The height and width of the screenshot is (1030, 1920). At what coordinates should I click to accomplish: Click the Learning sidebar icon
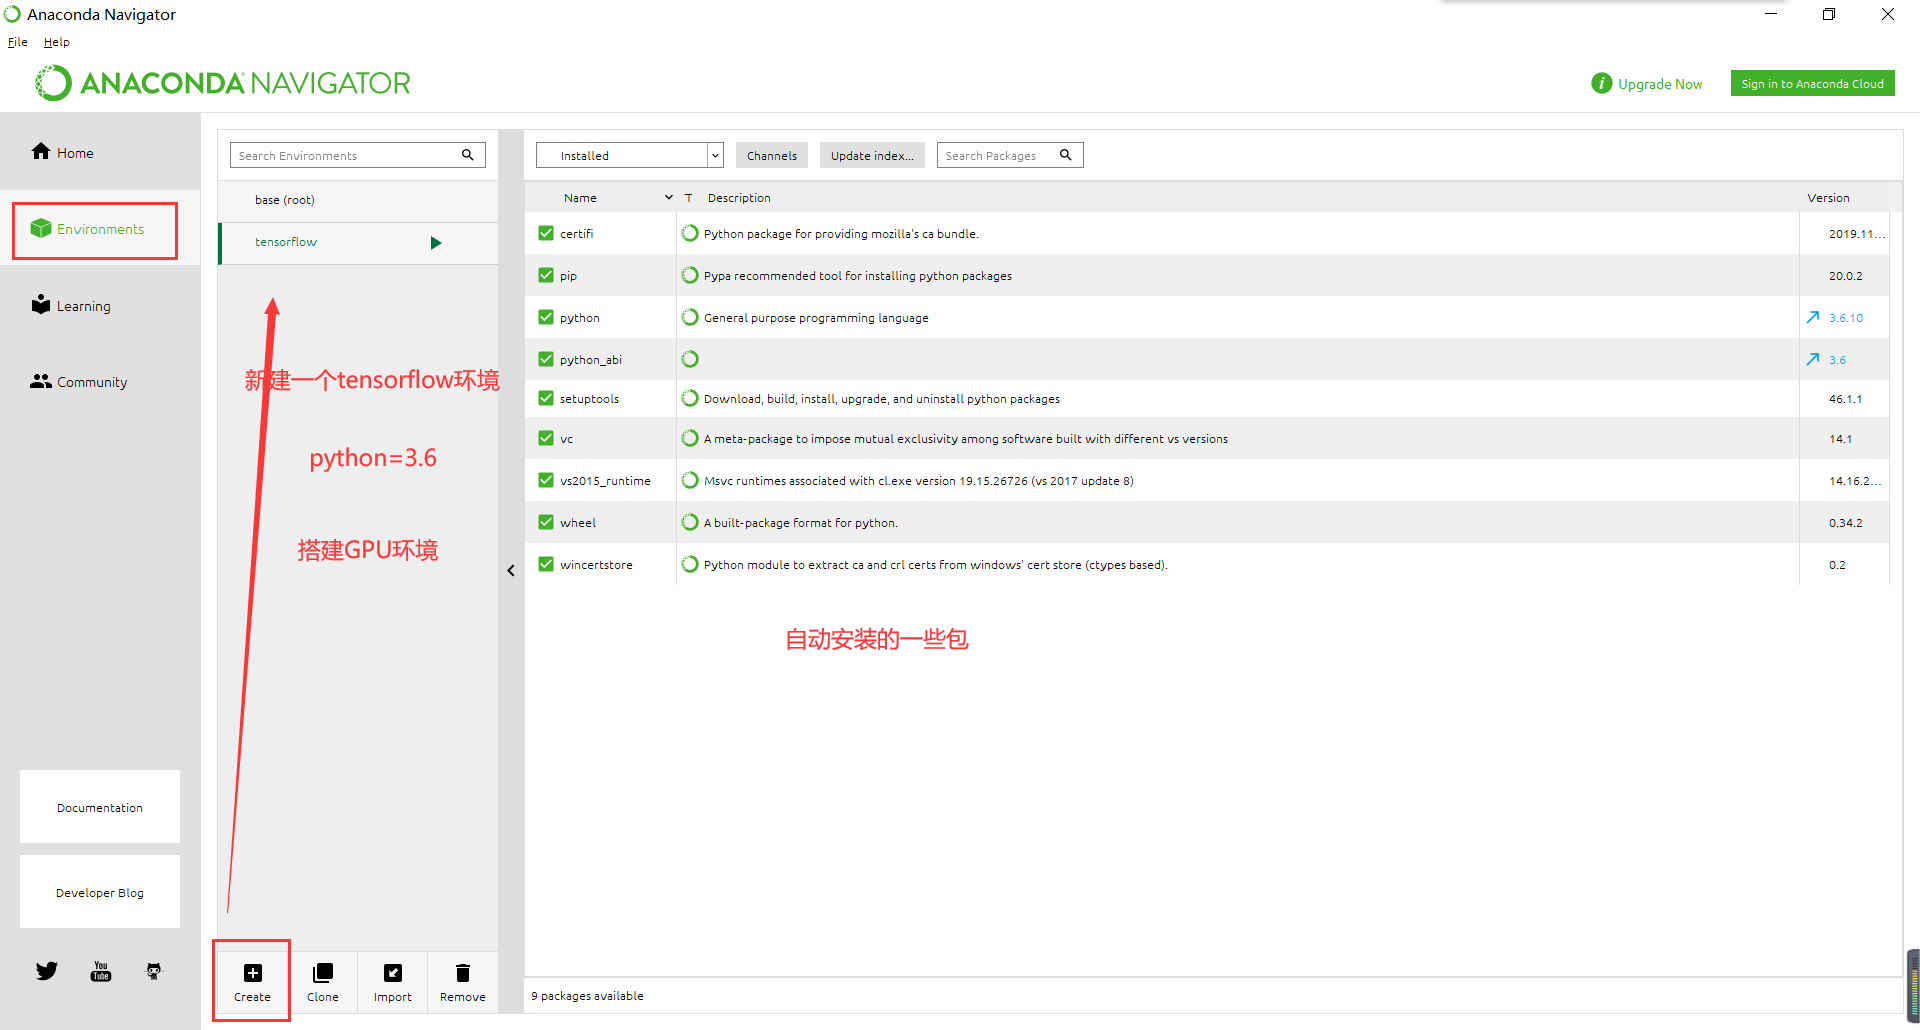40,304
